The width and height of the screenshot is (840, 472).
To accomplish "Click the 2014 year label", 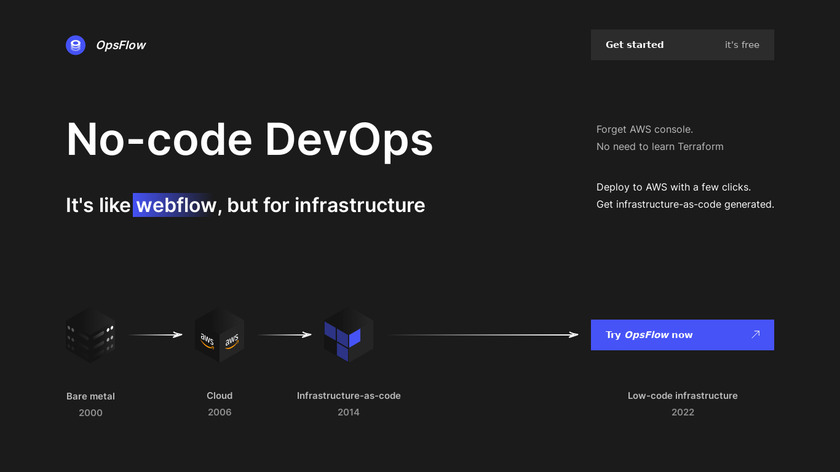I will pyautogui.click(x=348, y=412).
